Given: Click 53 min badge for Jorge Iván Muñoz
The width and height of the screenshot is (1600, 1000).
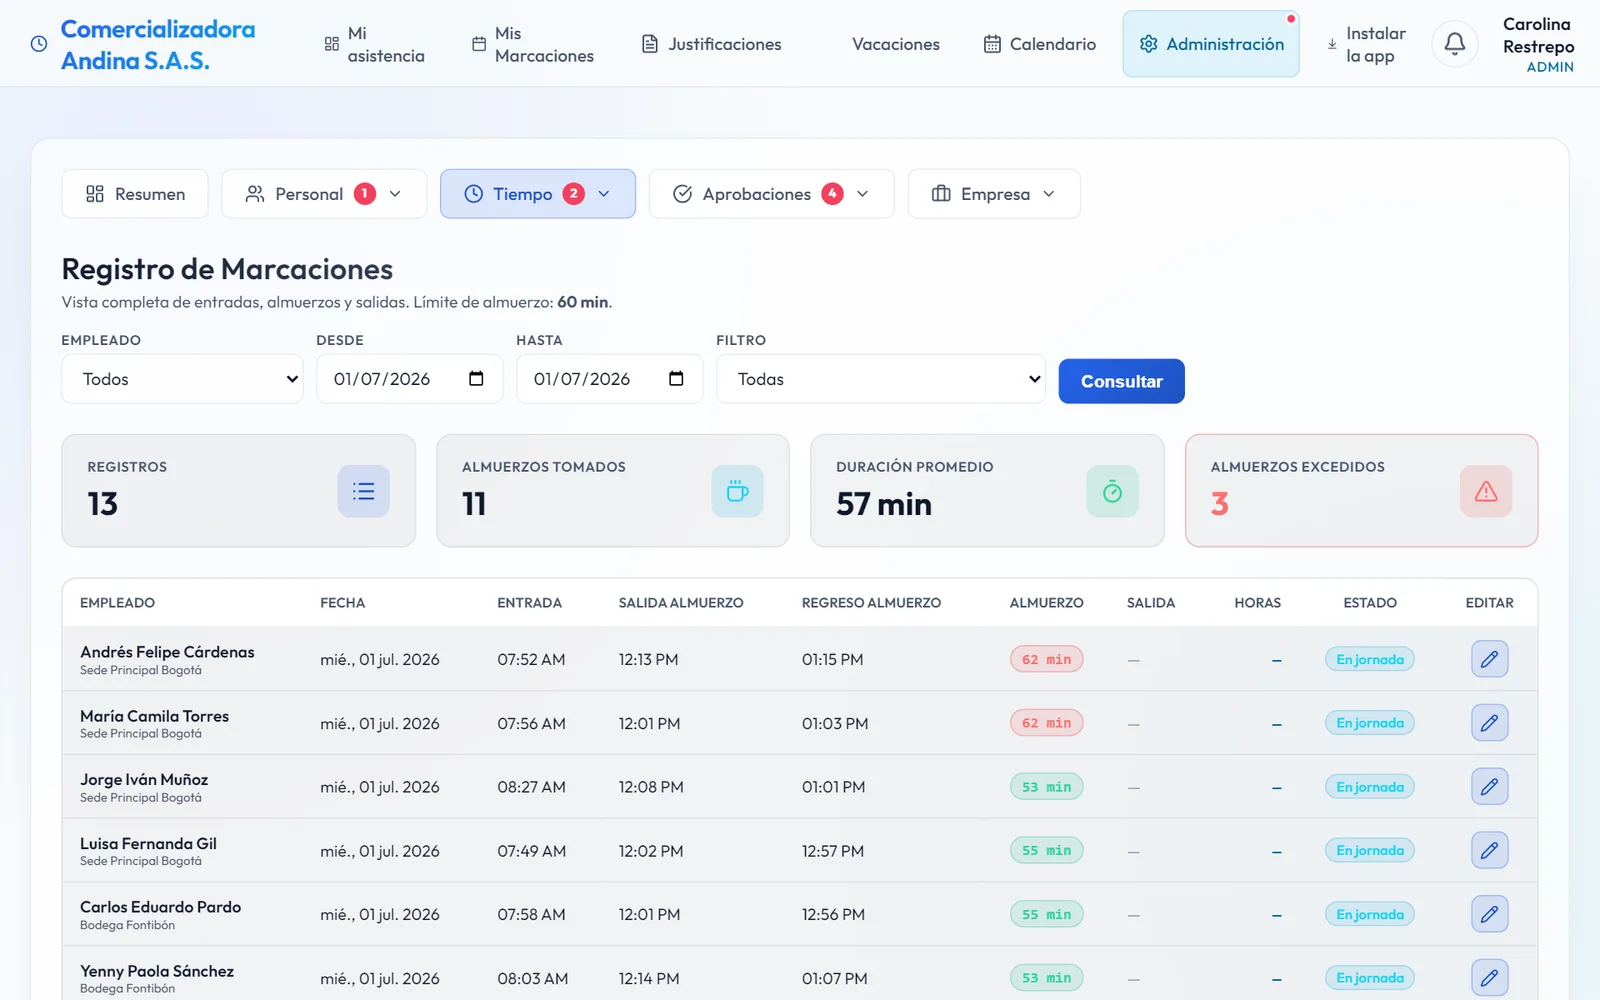Looking at the screenshot, I should (x=1046, y=787).
